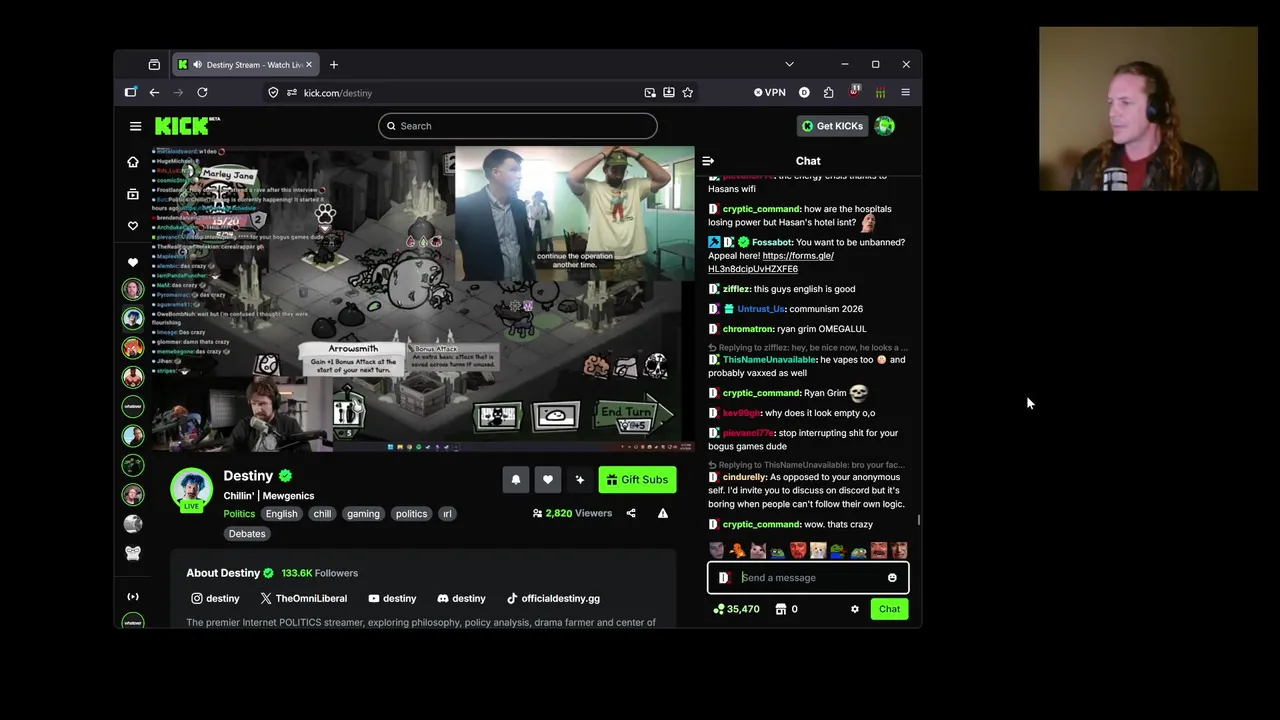Click the followed channel icon labeled whatever
This screenshot has width=1280, height=720.
pos(133,406)
